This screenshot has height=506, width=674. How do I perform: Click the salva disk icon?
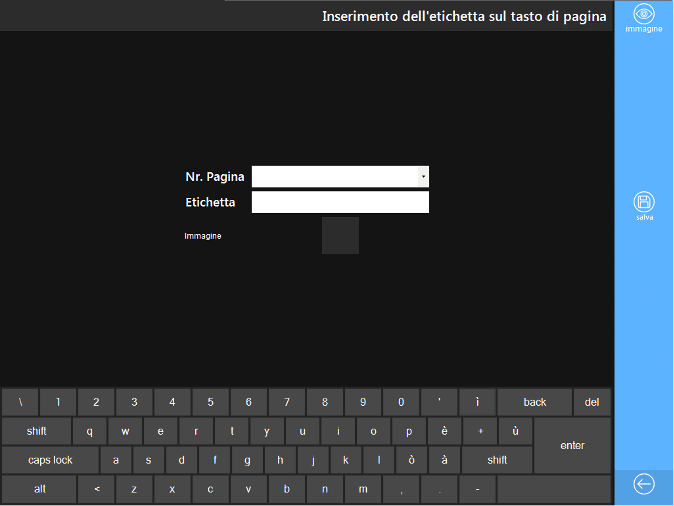[644, 201]
